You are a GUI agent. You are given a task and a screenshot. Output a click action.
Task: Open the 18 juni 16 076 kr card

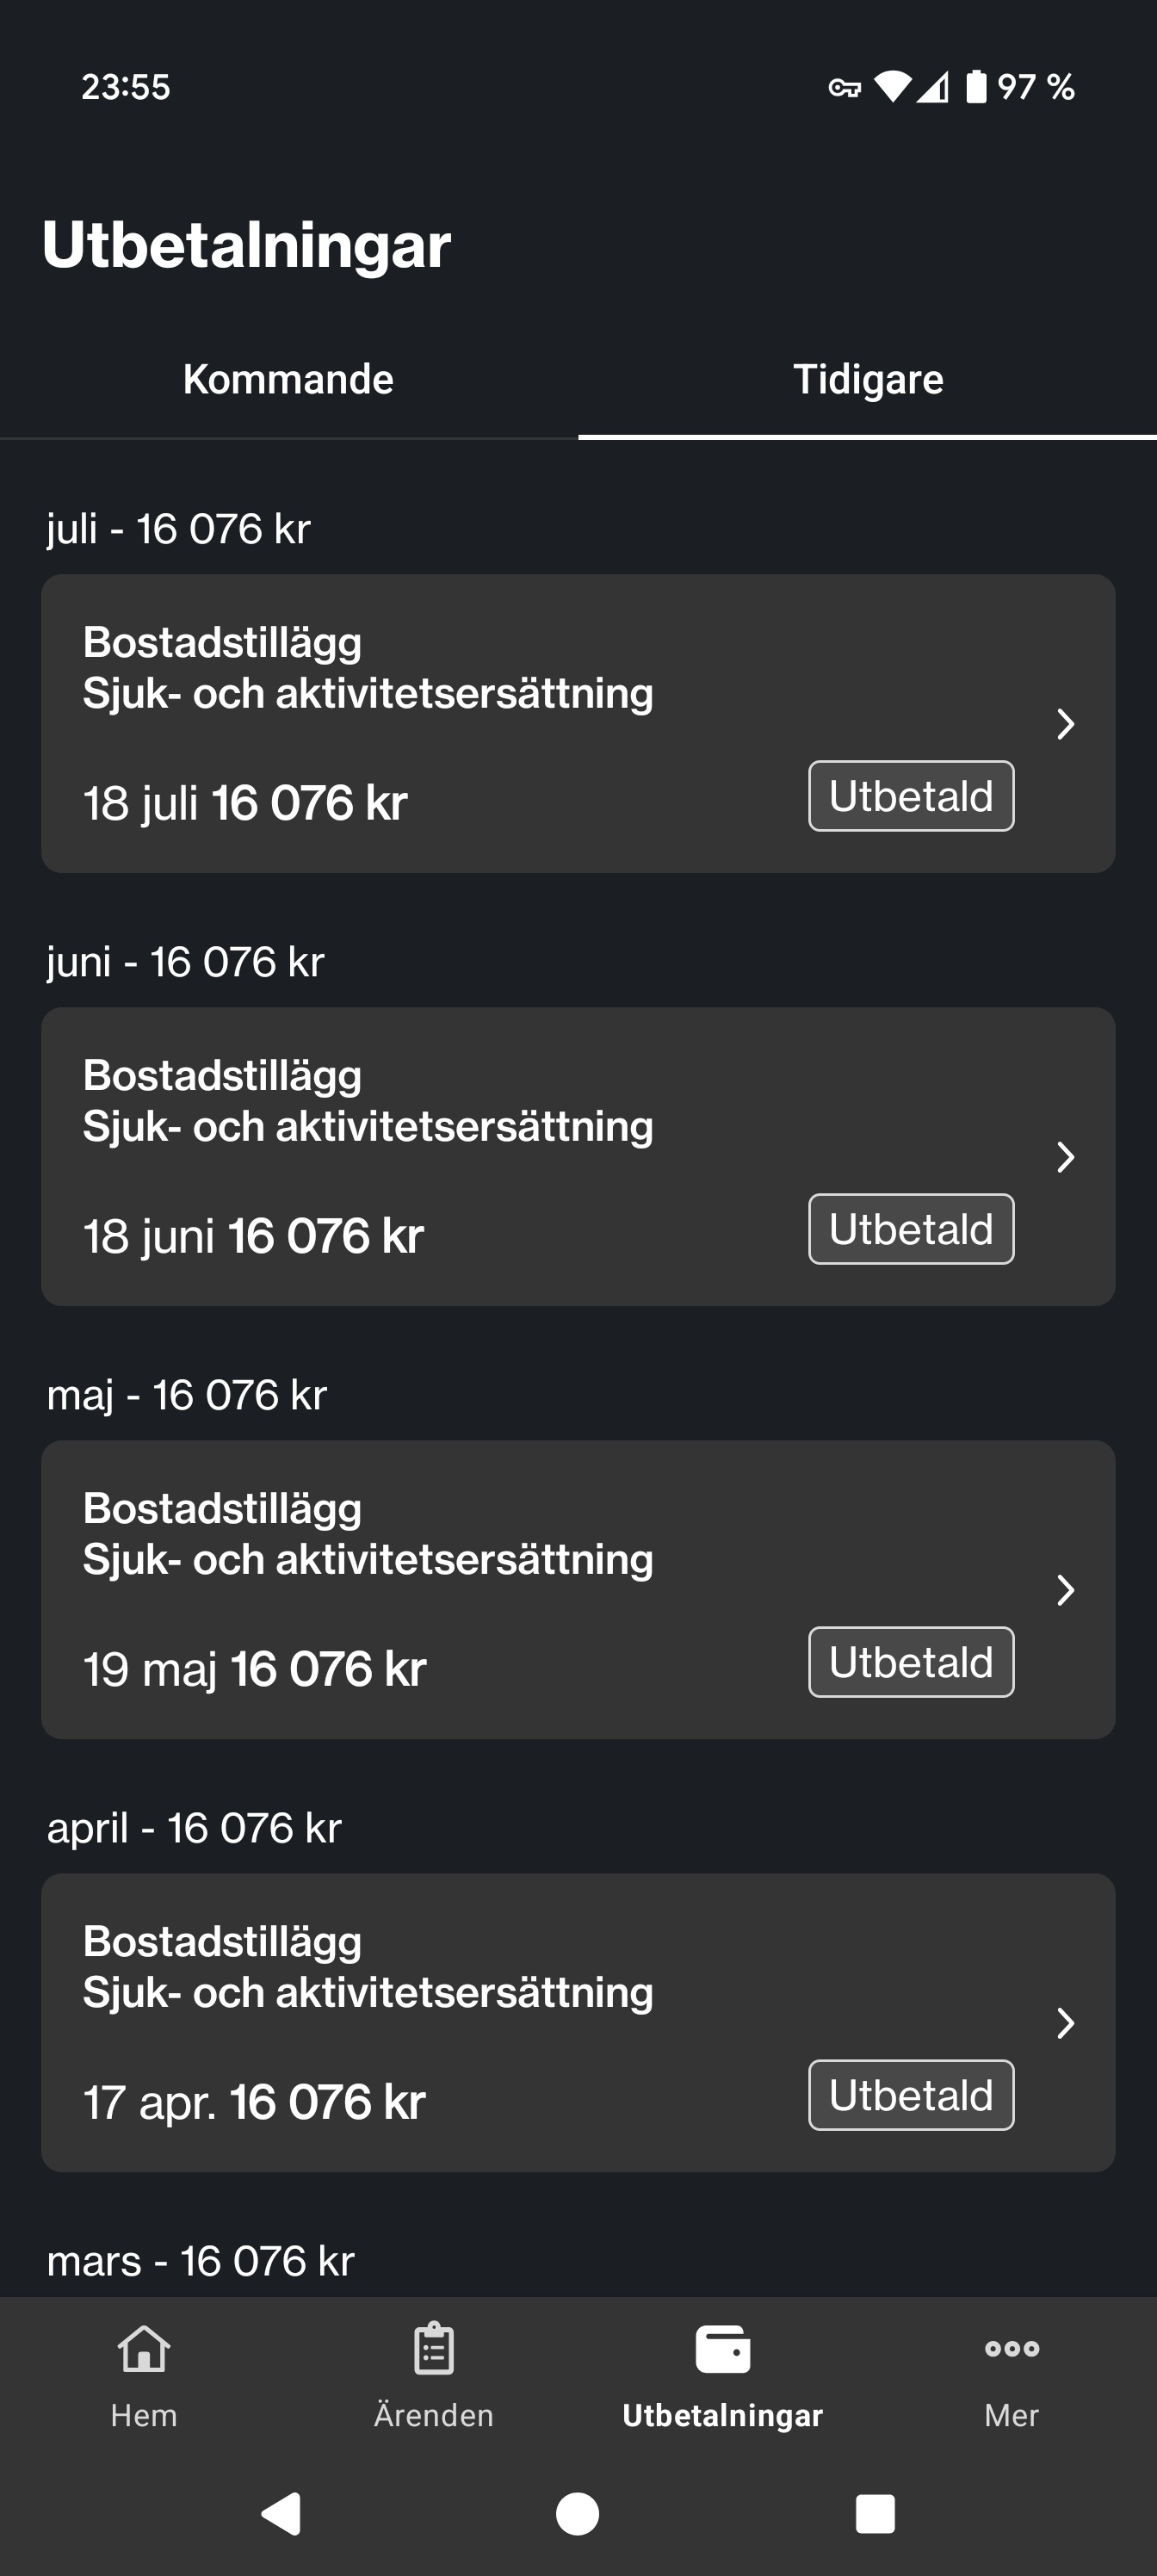[578, 1156]
